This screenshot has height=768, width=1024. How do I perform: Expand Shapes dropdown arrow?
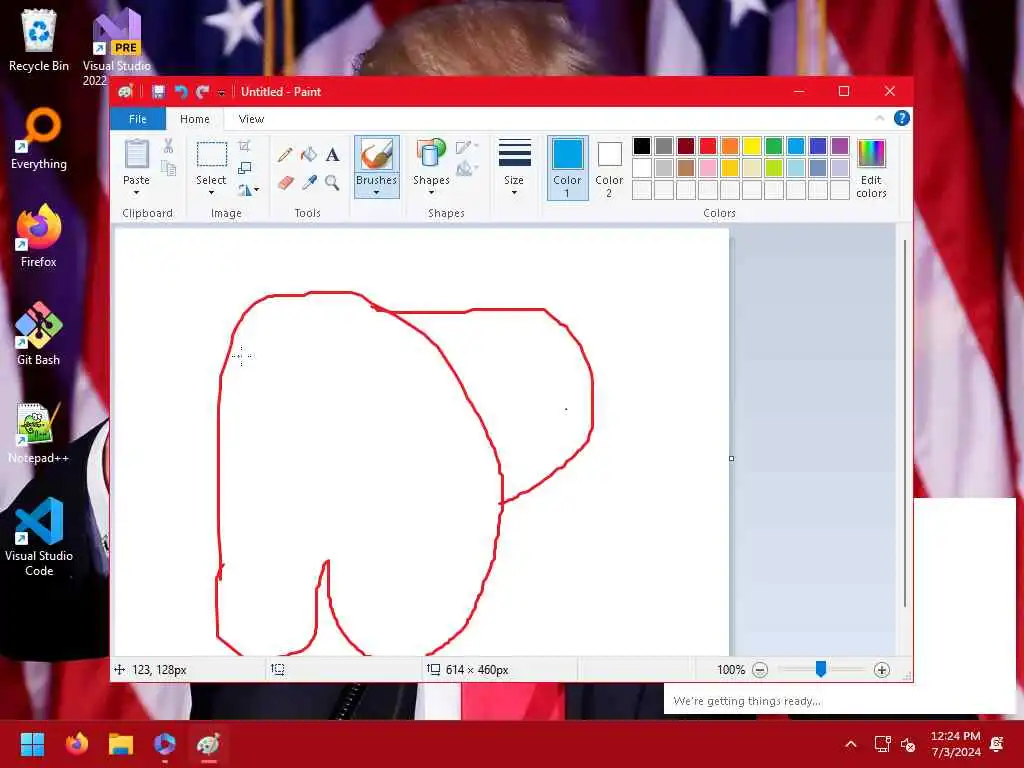pyautogui.click(x=431, y=193)
